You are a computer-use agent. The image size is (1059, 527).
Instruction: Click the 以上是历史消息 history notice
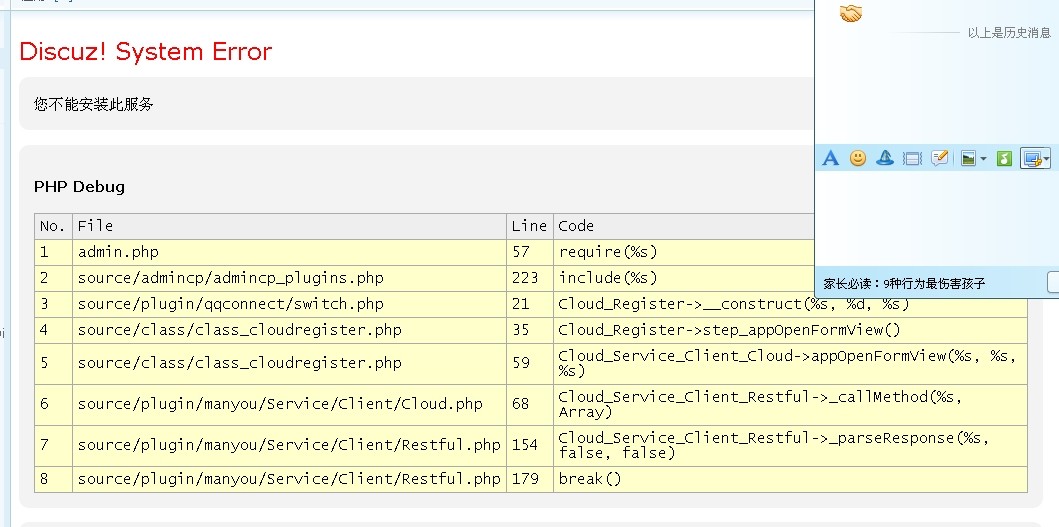tap(1009, 33)
